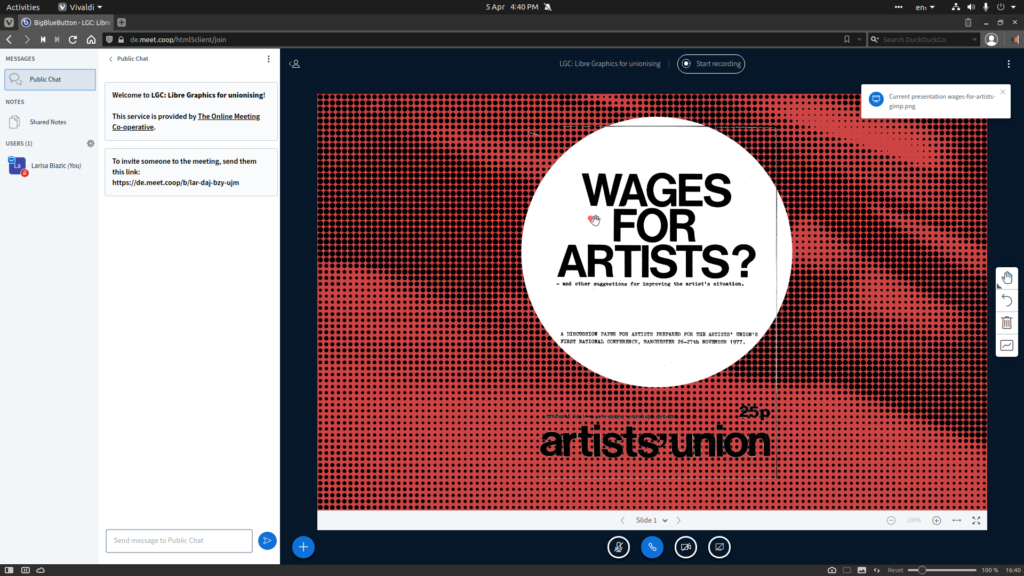Toggle webcam sharing
The width and height of the screenshot is (1024, 576).
(686, 547)
